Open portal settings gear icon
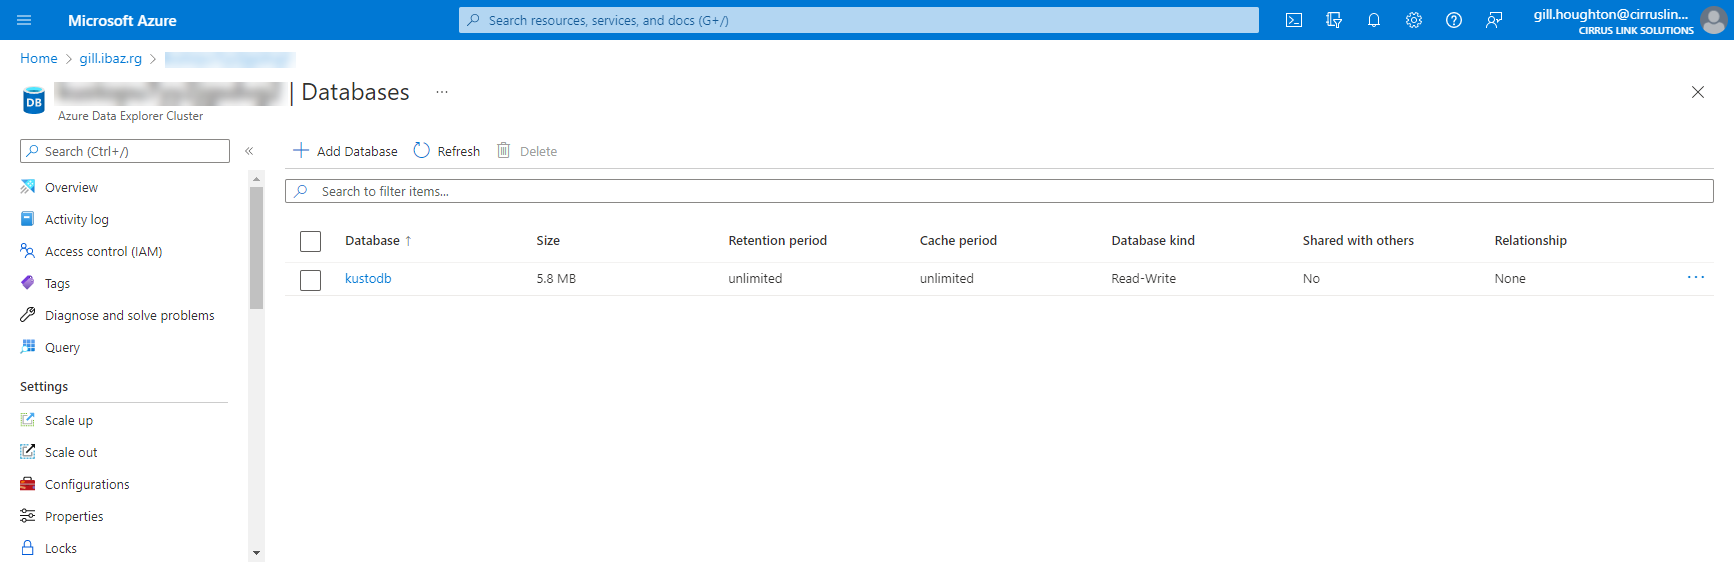The width and height of the screenshot is (1734, 562). pyautogui.click(x=1413, y=20)
